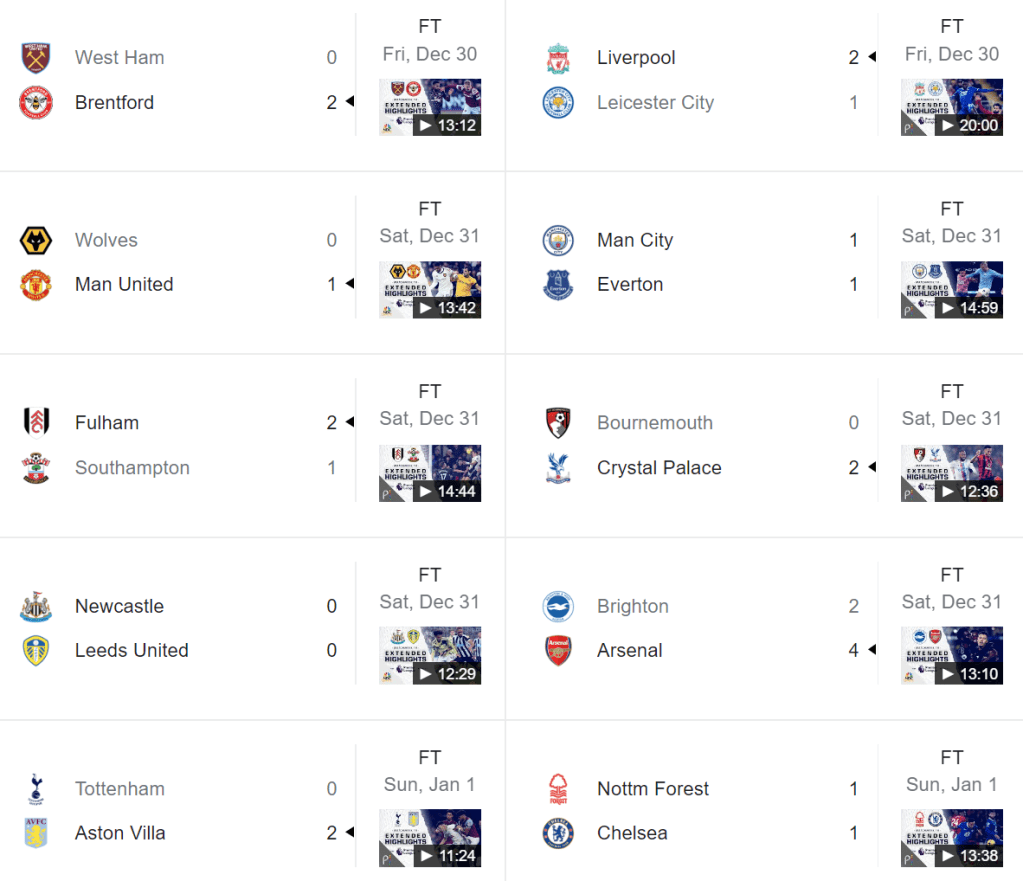Click the West Ham club crest

(x=36, y=58)
